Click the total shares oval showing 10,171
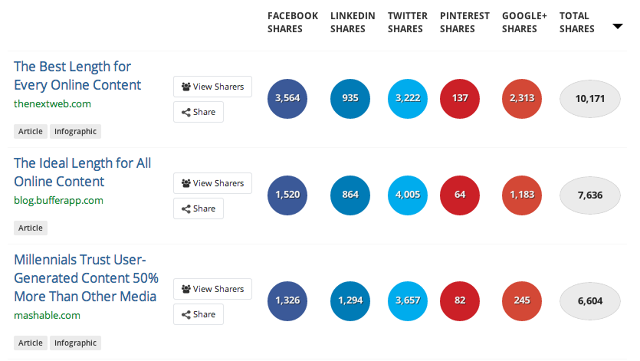This screenshot has height=361, width=640. [590, 99]
